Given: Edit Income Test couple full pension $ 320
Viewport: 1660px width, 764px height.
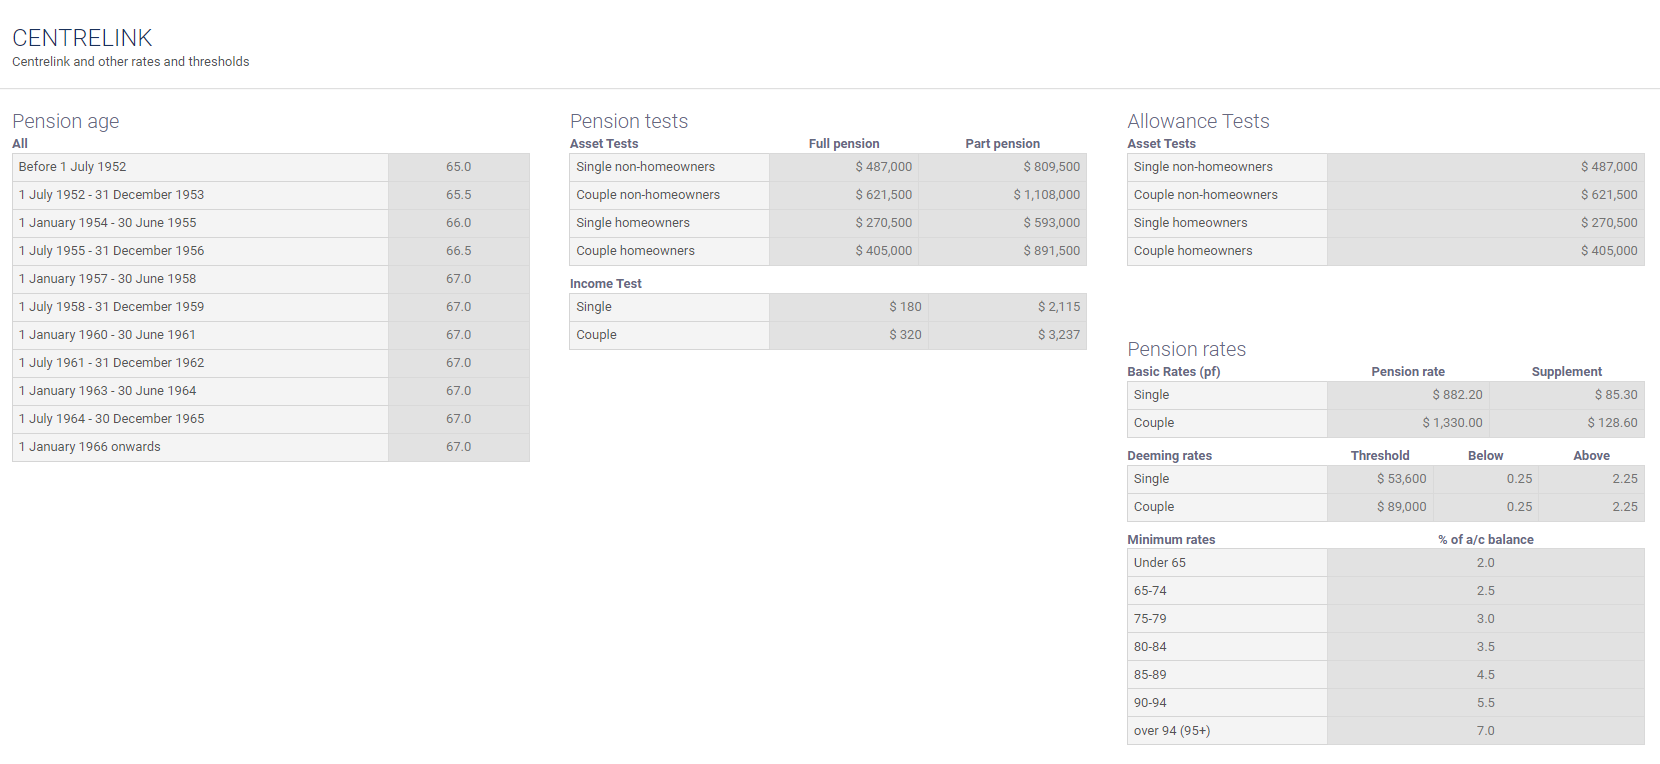Looking at the screenshot, I should [x=849, y=335].
